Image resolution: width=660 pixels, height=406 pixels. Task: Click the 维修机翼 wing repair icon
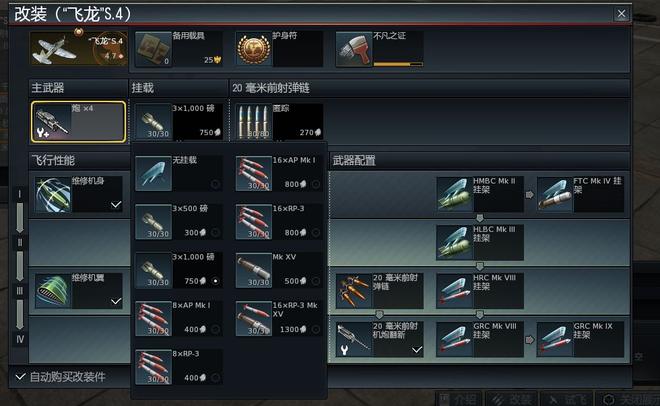coord(53,291)
